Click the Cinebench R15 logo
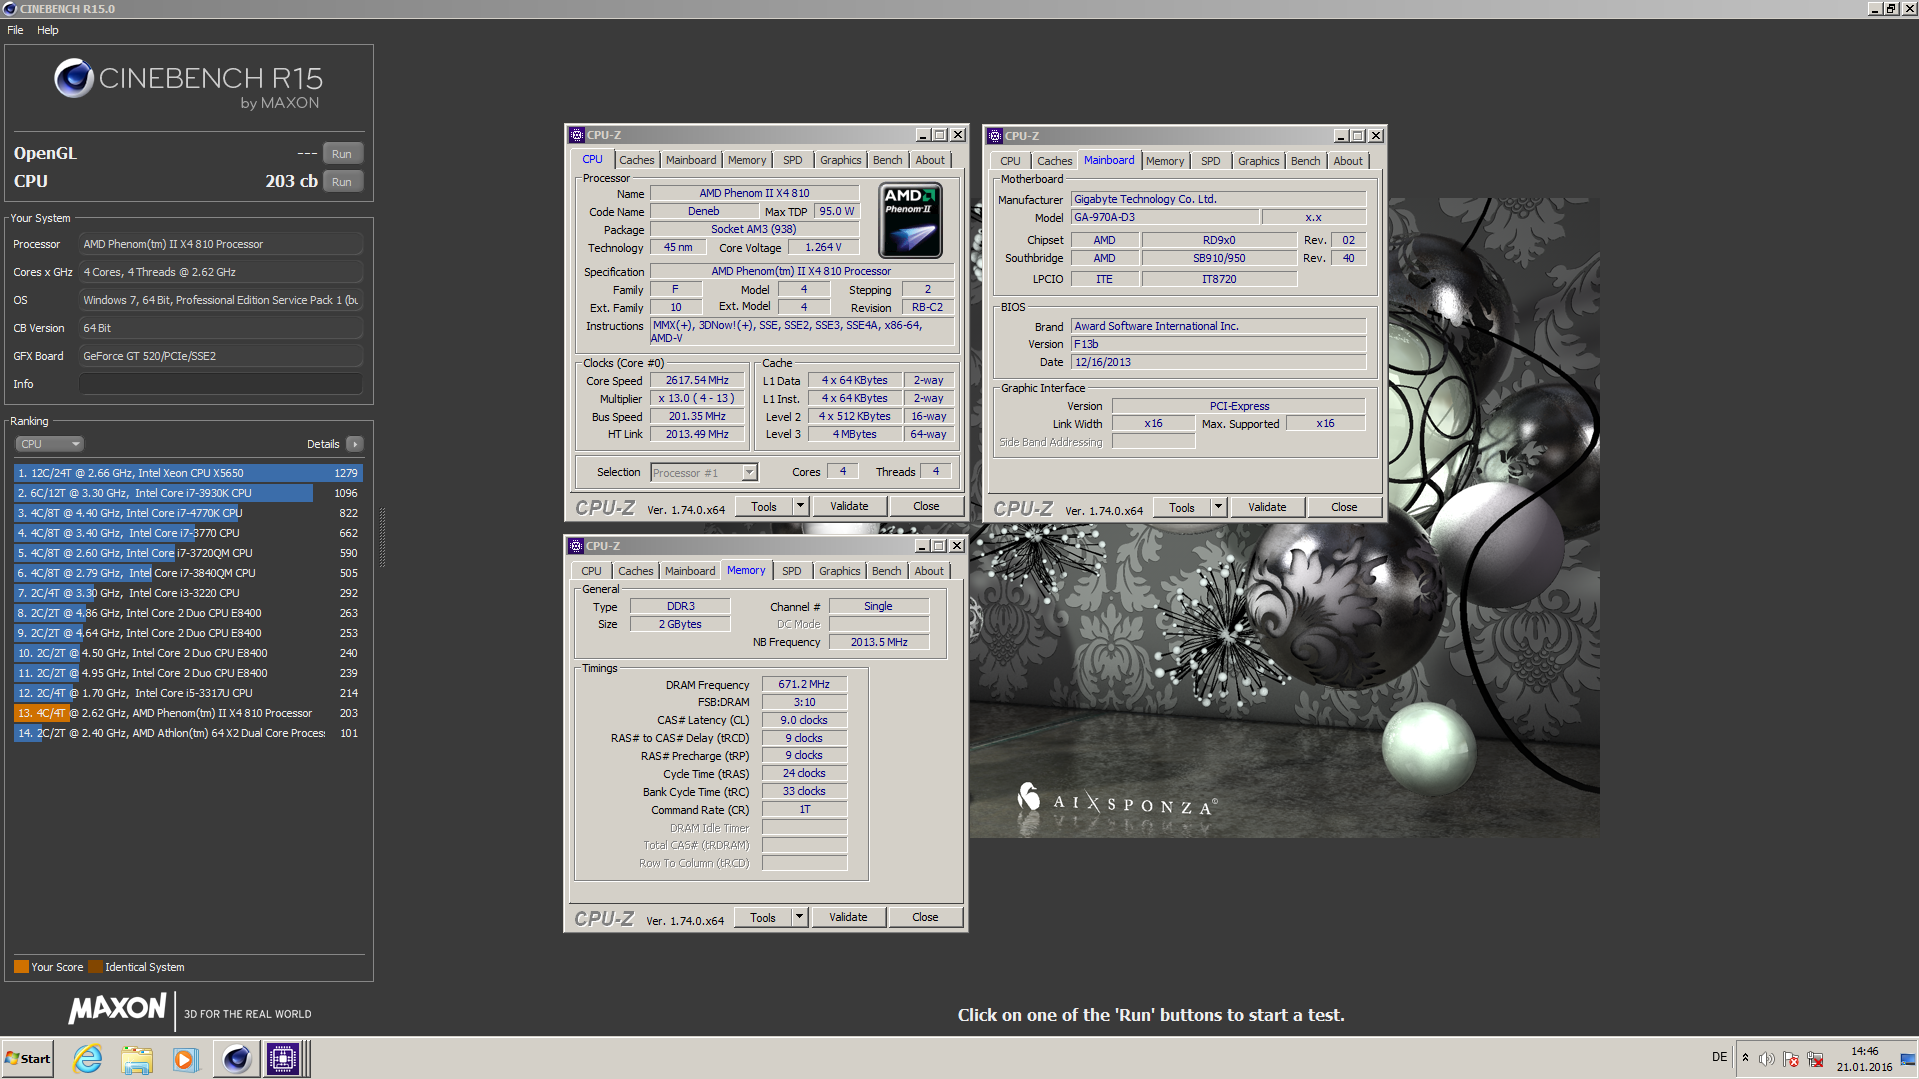The height and width of the screenshot is (1079, 1919). [x=188, y=84]
